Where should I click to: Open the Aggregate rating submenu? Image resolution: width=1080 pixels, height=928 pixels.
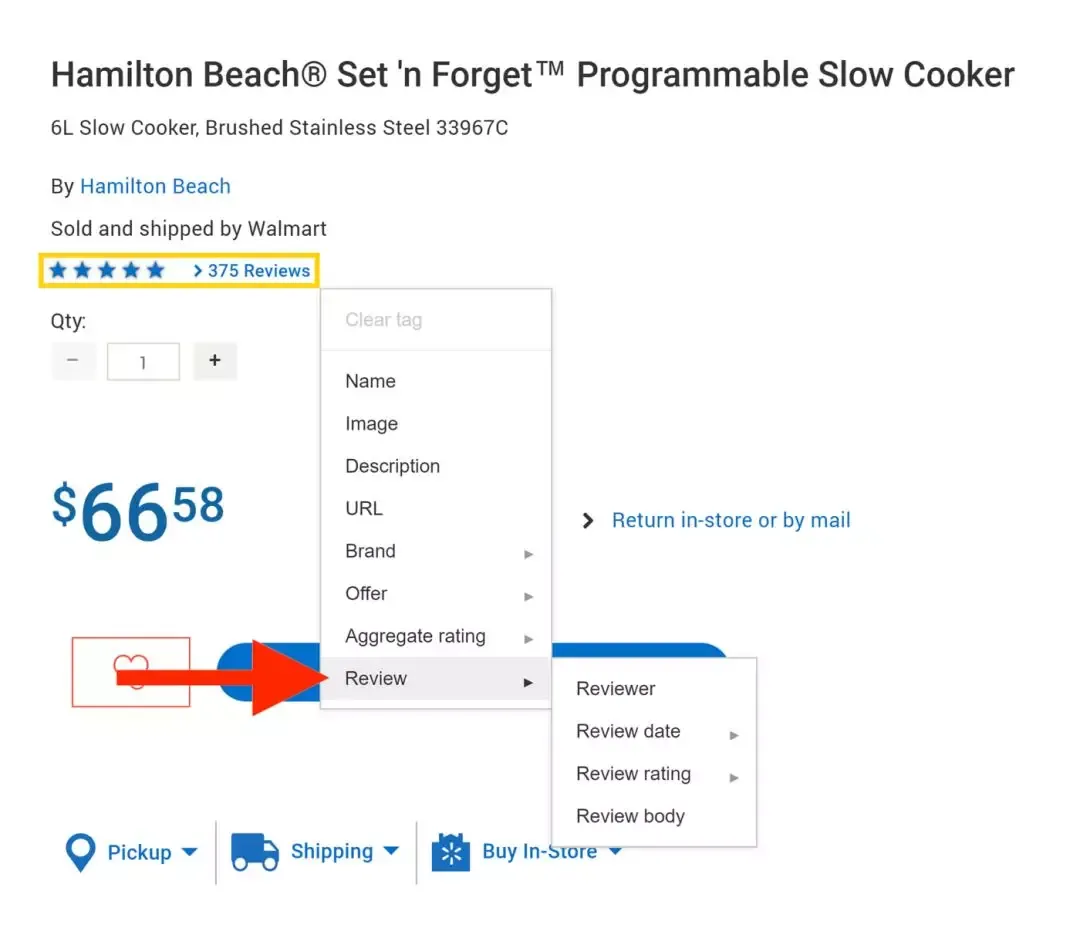point(415,636)
